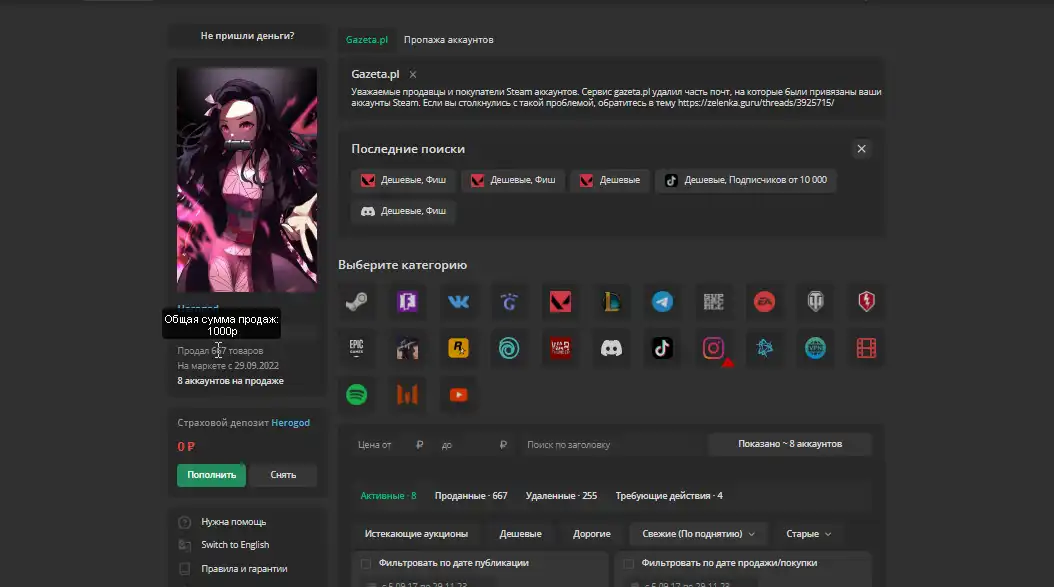Focus the Поиск по заголовку search field

click(612, 444)
